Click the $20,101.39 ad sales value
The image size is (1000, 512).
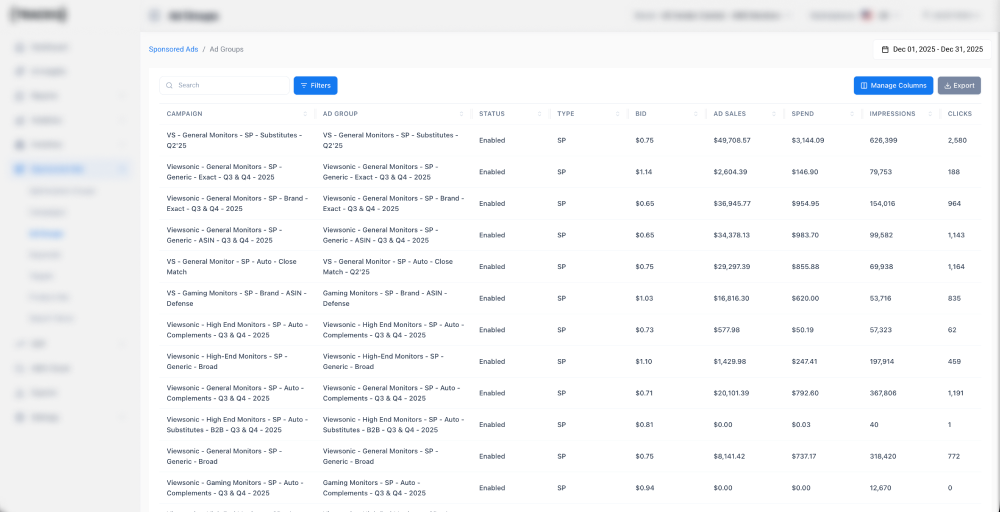click(x=732, y=393)
